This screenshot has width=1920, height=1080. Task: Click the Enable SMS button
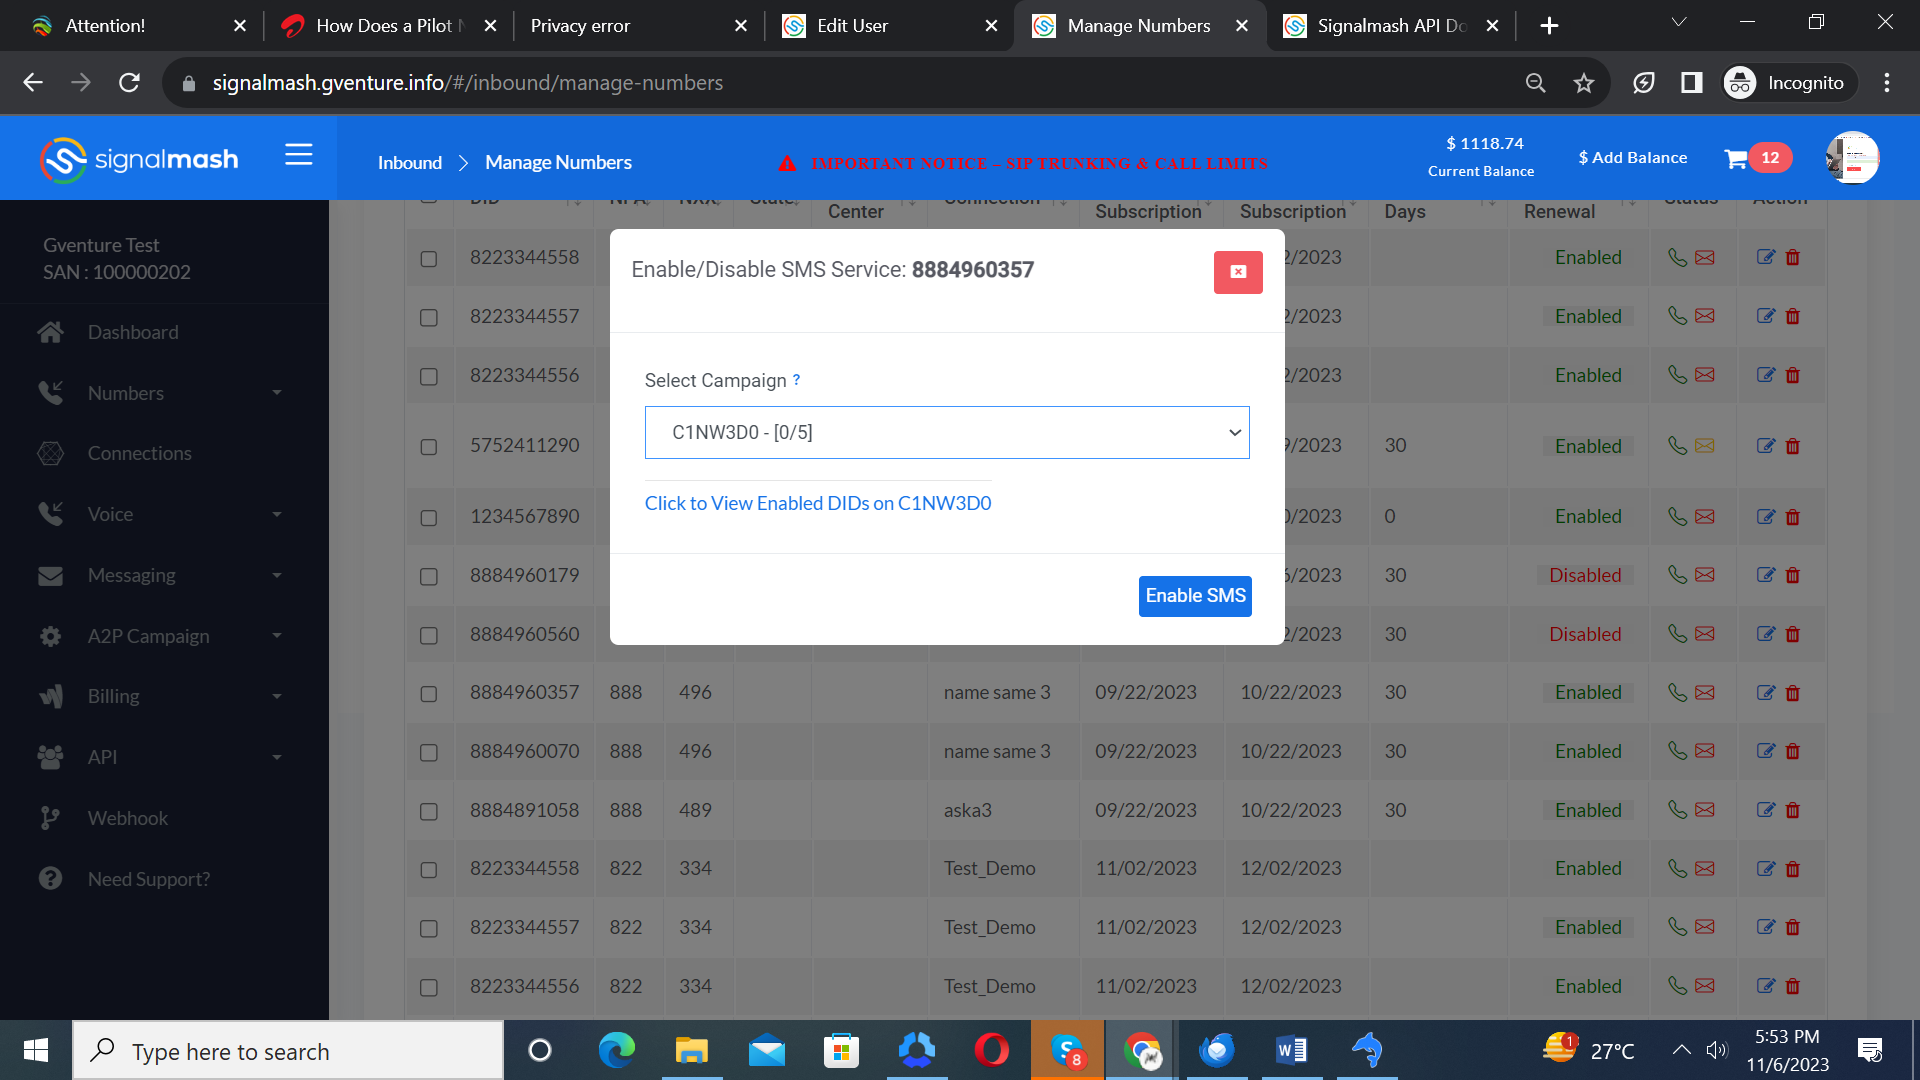pos(1194,596)
